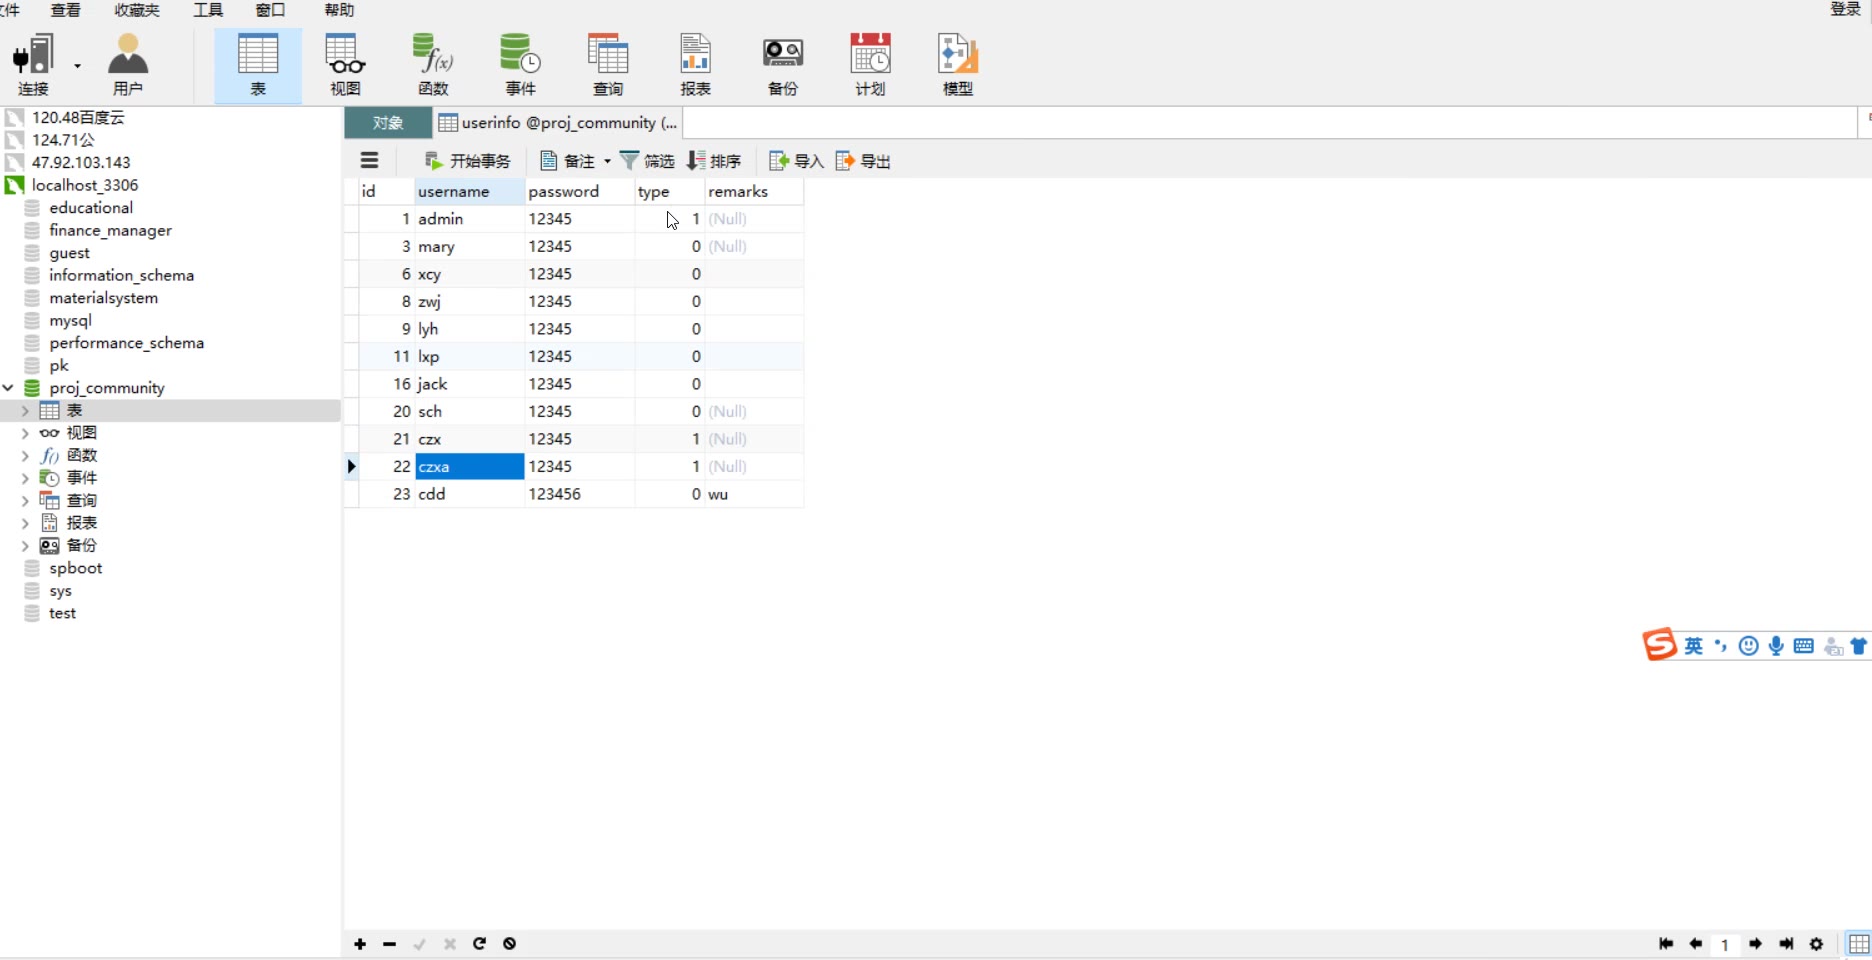Select the finance_manager database
This screenshot has height=960, width=1872.
coord(110,230)
